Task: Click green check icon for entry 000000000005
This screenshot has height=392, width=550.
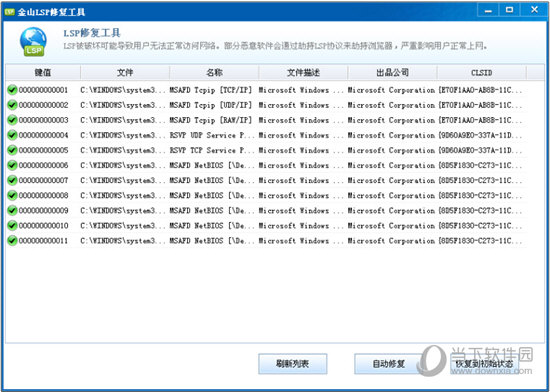Action: (12, 150)
